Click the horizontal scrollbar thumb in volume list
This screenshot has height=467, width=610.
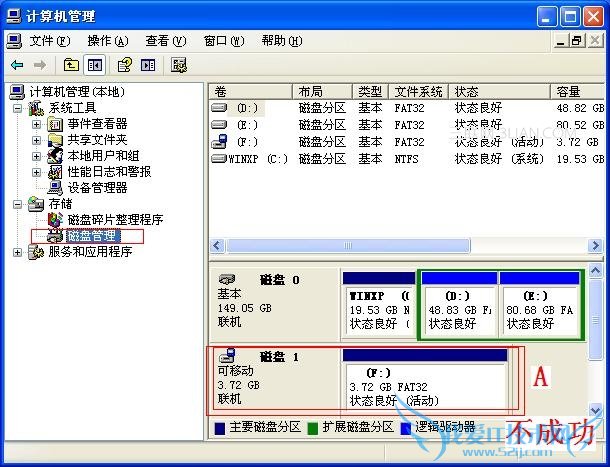click(348, 246)
